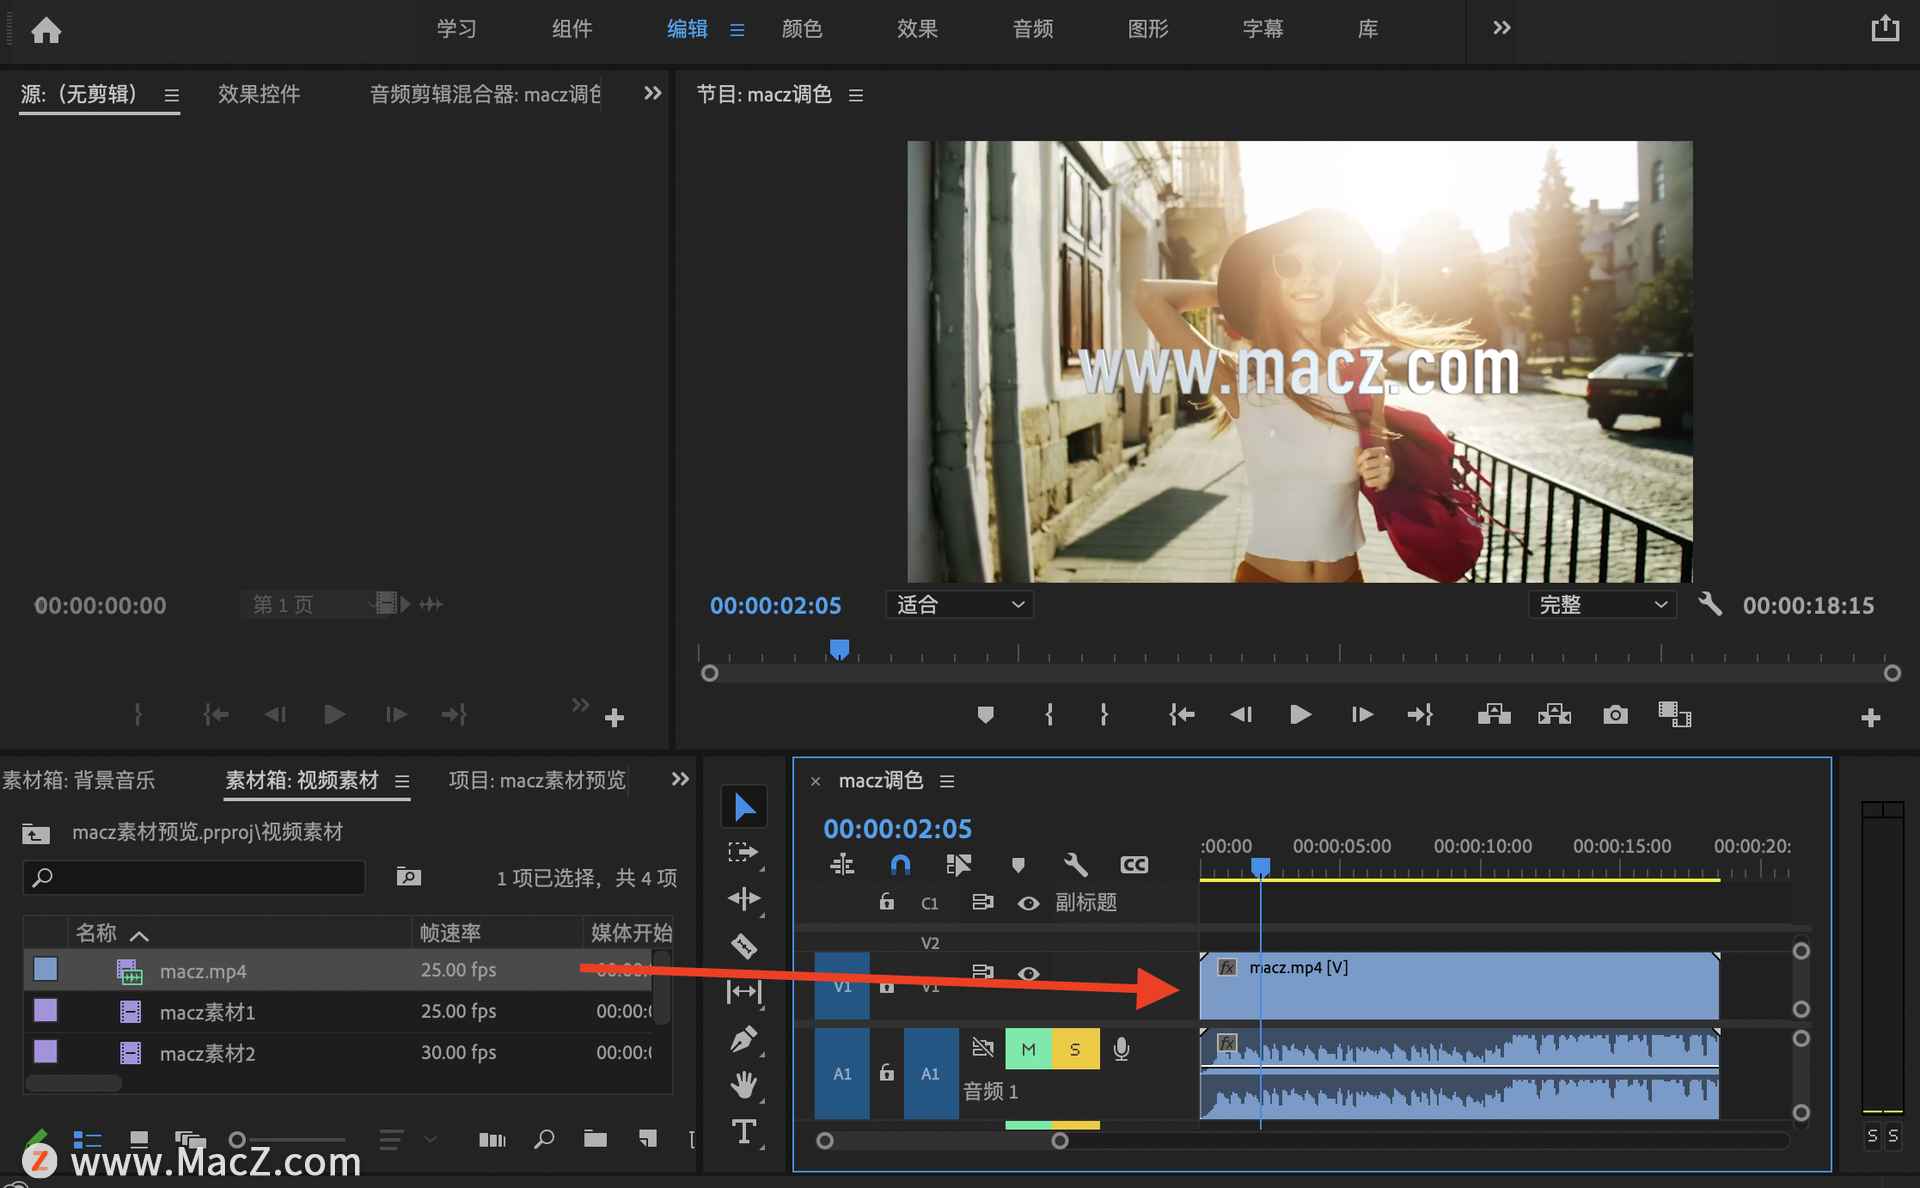Click the Captions/Subtitle toggle icon
Viewport: 1920px width, 1188px height.
(x=1131, y=862)
